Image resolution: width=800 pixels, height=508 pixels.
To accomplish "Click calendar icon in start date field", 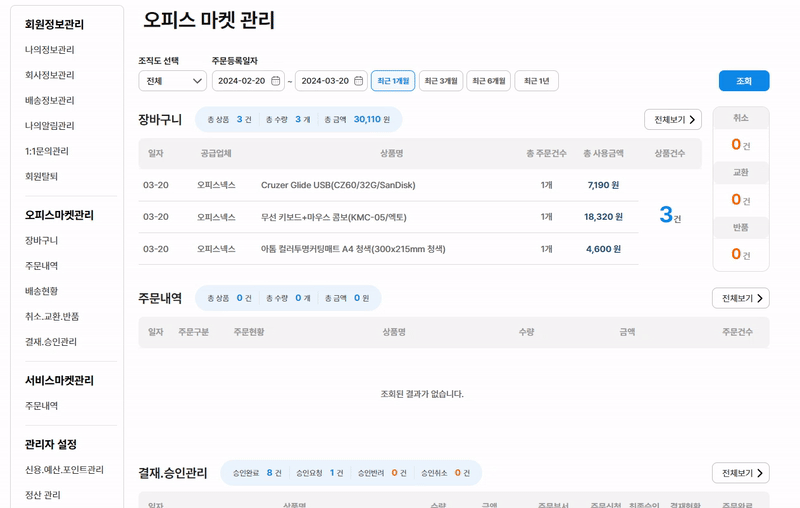I will (275, 81).
